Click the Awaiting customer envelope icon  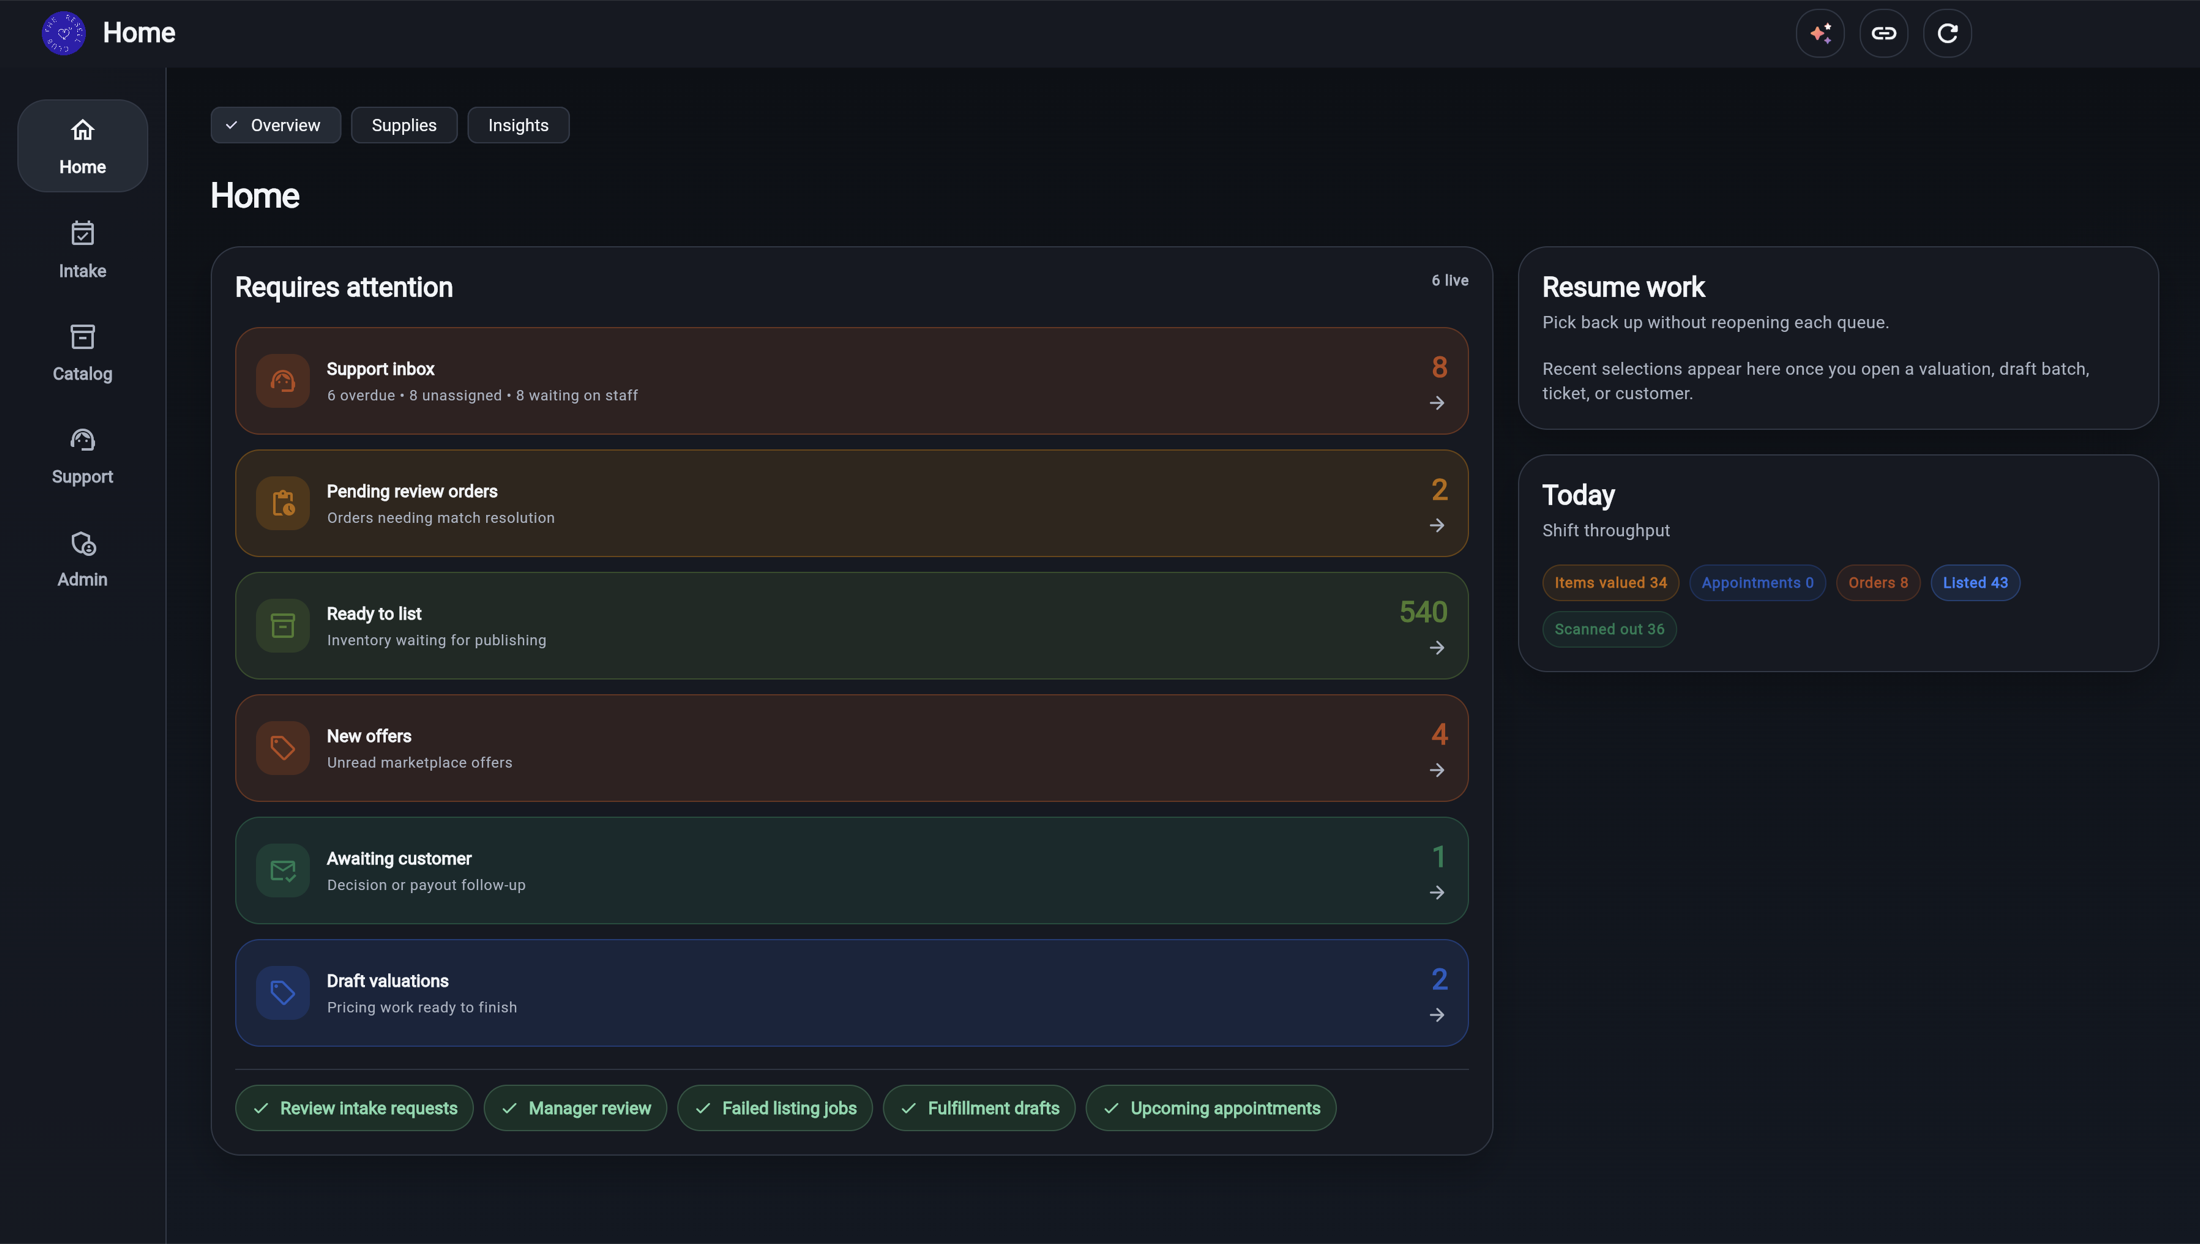pos(283,871)
